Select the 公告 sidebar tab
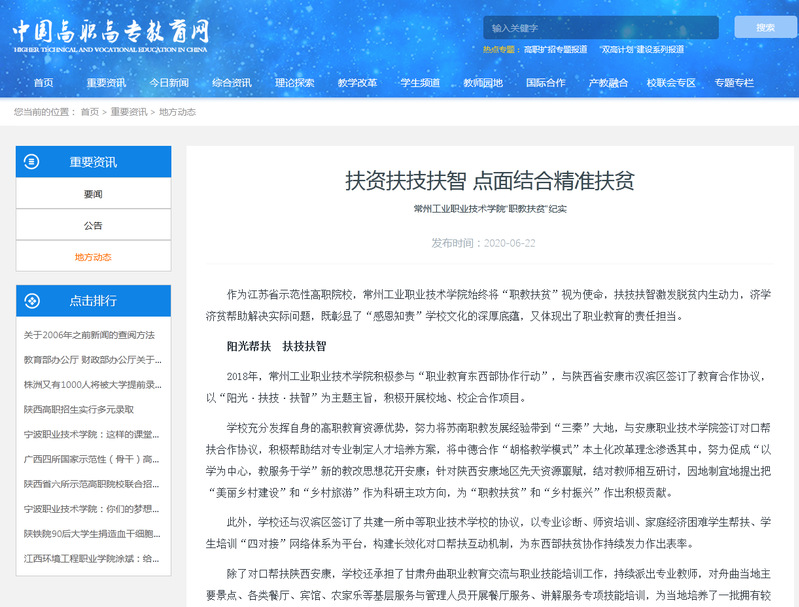Image resolution: width=799 pixels, height=607 pixels. click(93, 225)
